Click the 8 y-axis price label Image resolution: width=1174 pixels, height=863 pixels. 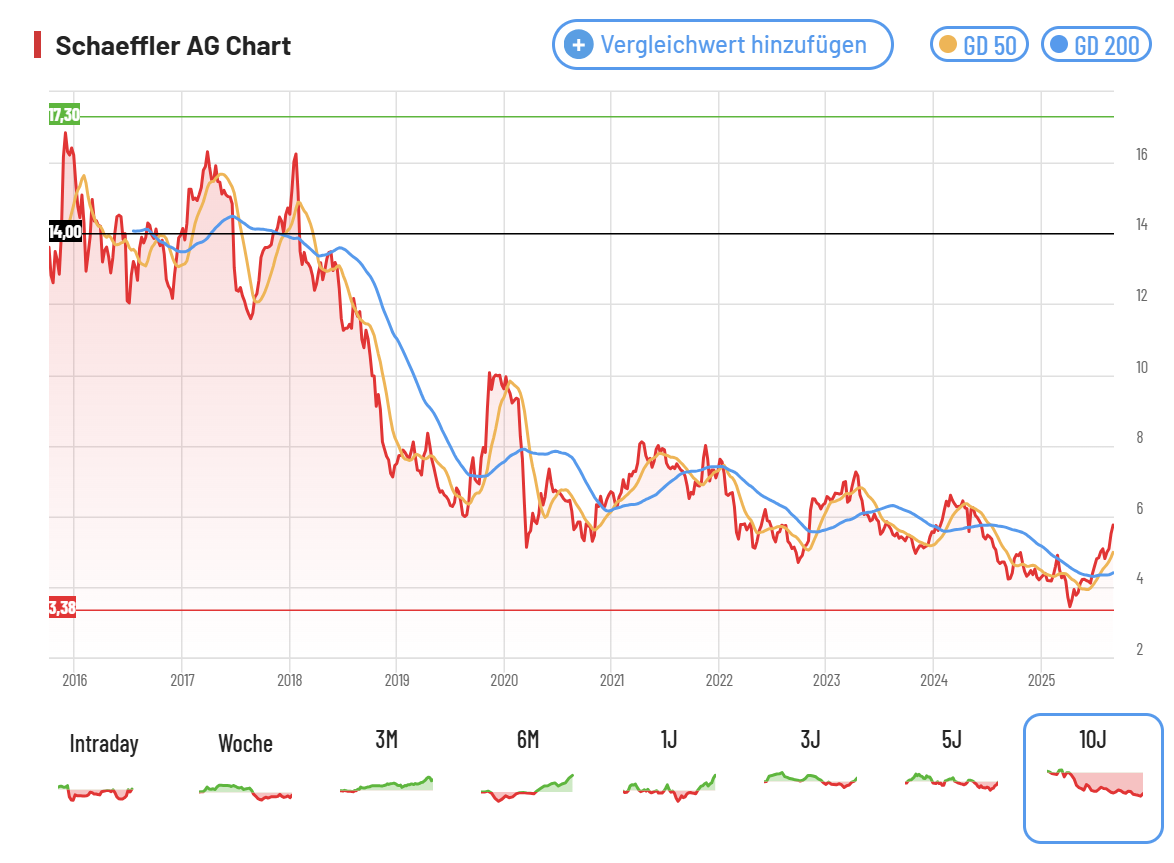click(x=1140, y=437)
